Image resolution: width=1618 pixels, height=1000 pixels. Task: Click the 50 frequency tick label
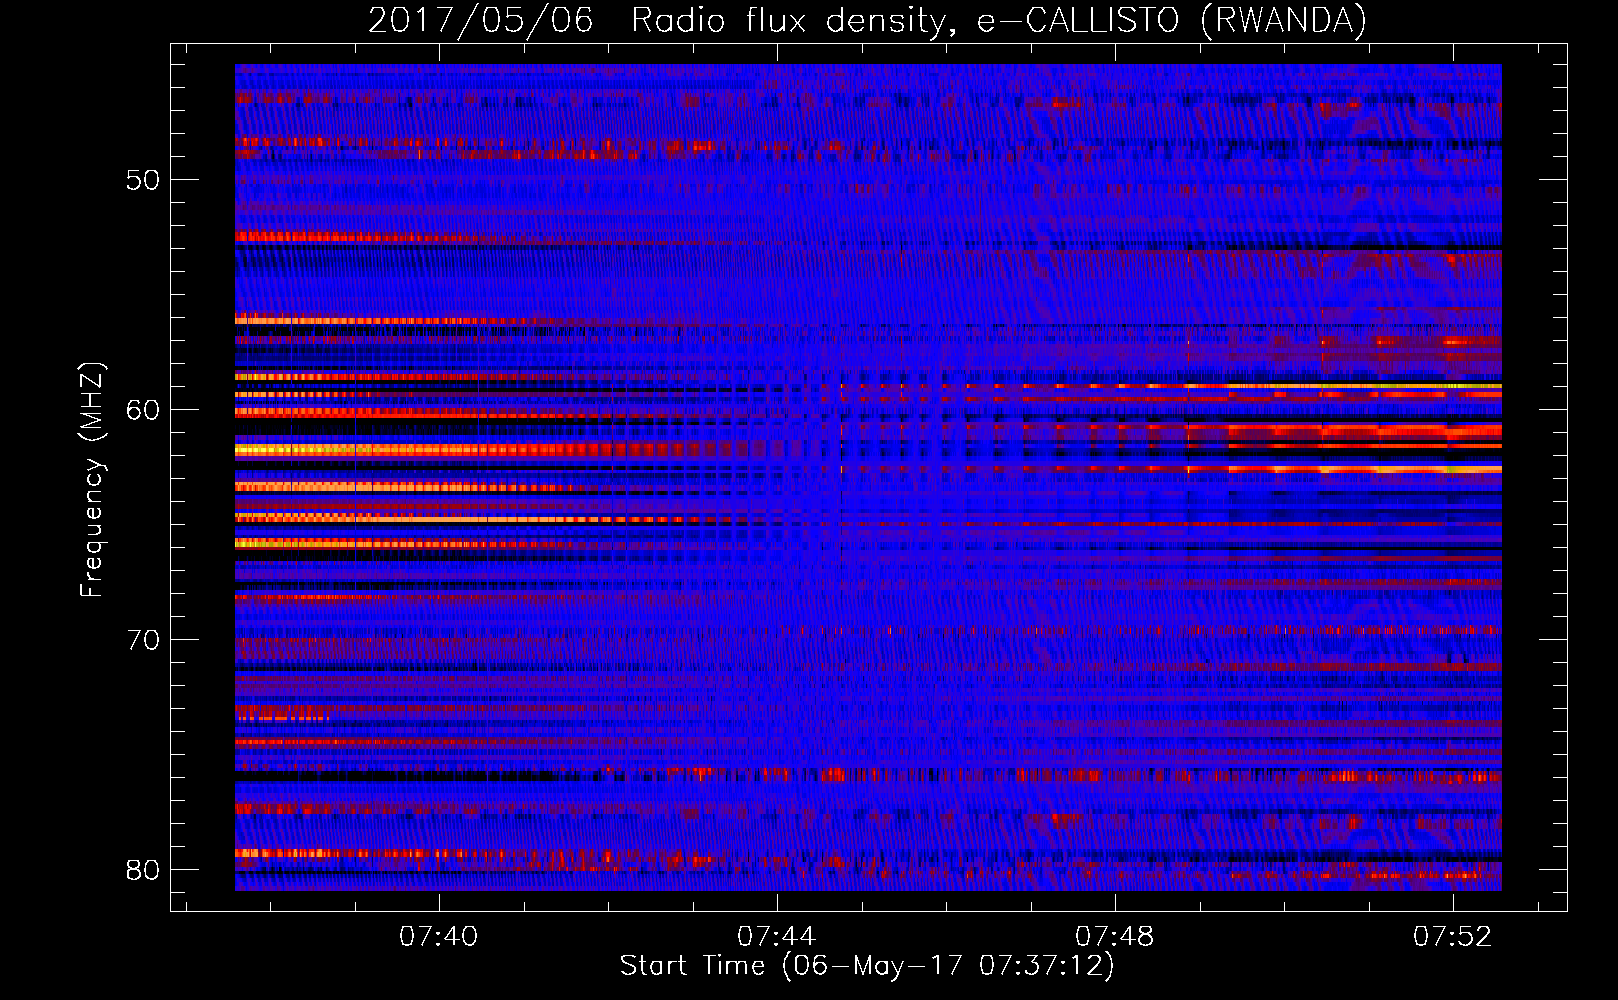click(x=143, y=180)
